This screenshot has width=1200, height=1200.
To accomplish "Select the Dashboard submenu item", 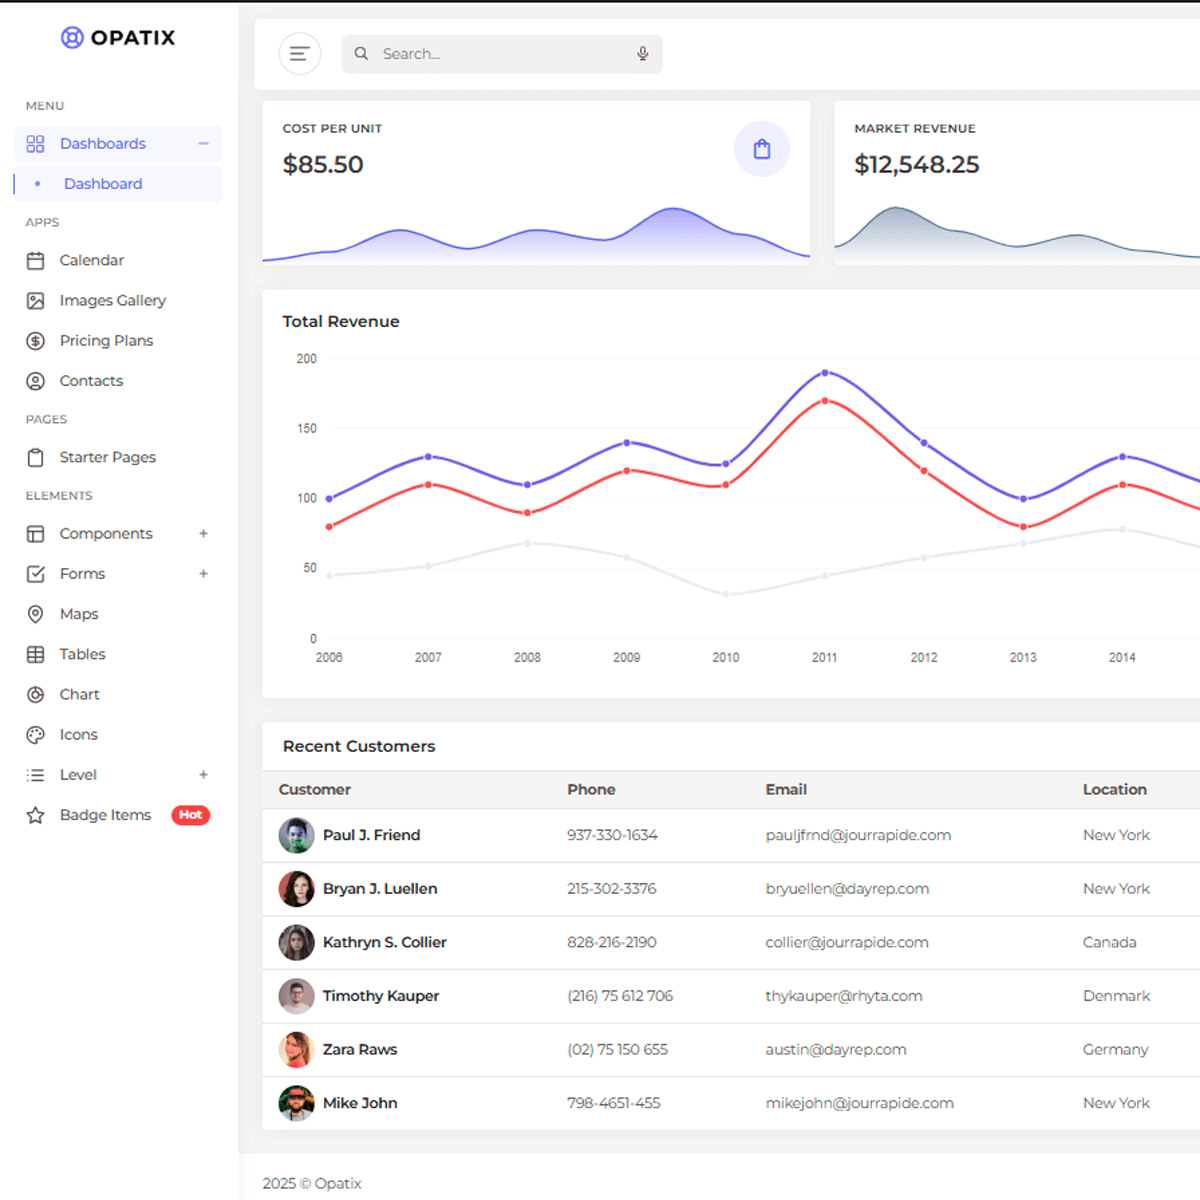I will 103,184.
